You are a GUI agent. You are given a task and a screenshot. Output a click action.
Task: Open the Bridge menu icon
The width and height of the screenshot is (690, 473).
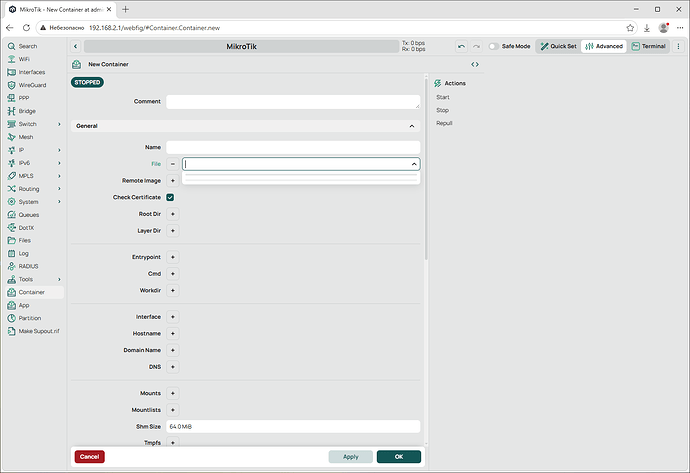[11, 111]
